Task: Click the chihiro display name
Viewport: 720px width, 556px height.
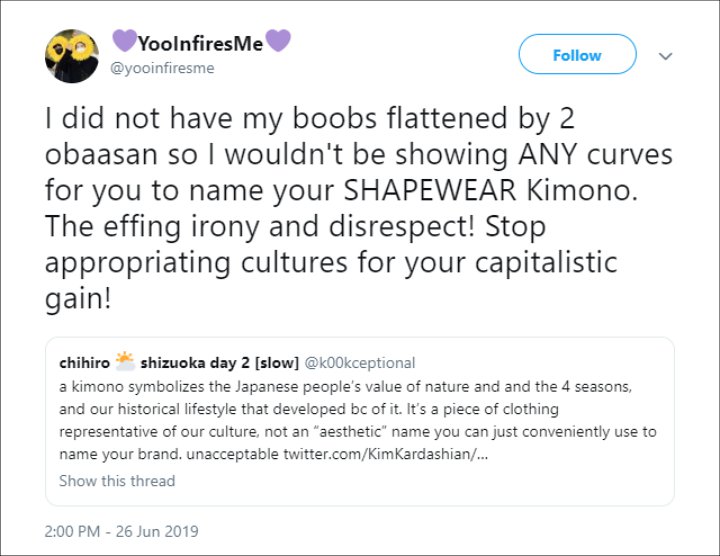Action: [84, 363]
